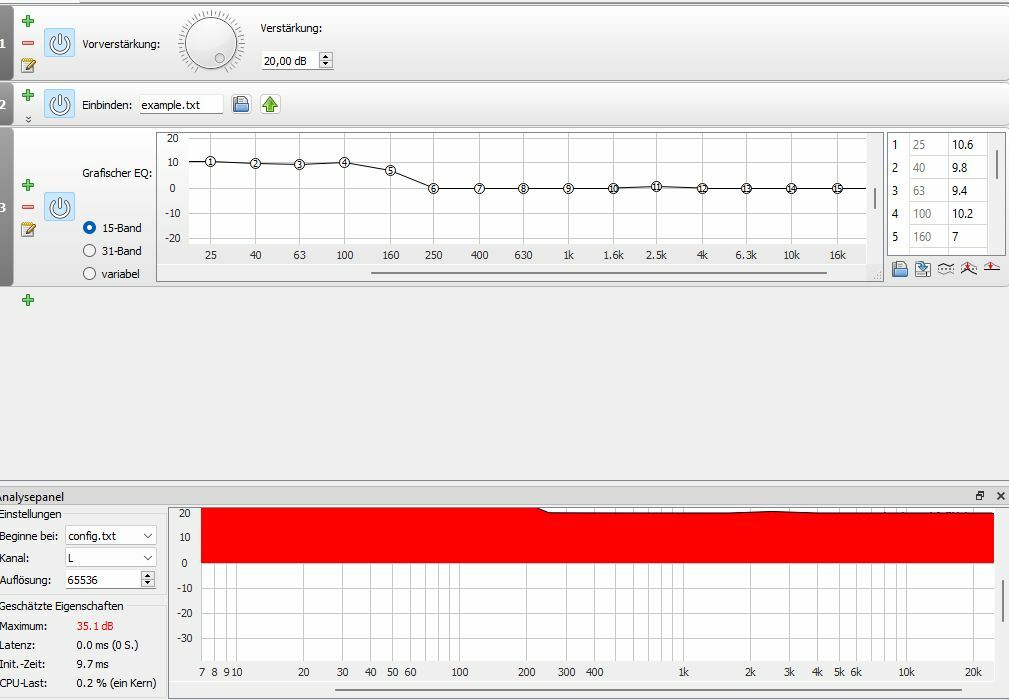
Task: Open the included file via green arrow
Action: point(270,104)
